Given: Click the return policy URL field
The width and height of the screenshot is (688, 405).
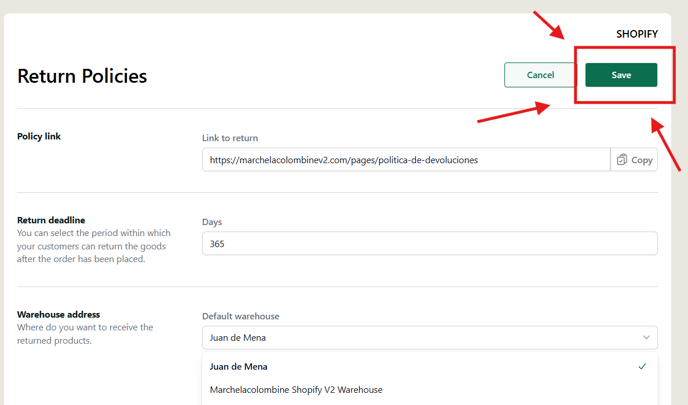Looking at the screenshot, I should coord(406,160).
